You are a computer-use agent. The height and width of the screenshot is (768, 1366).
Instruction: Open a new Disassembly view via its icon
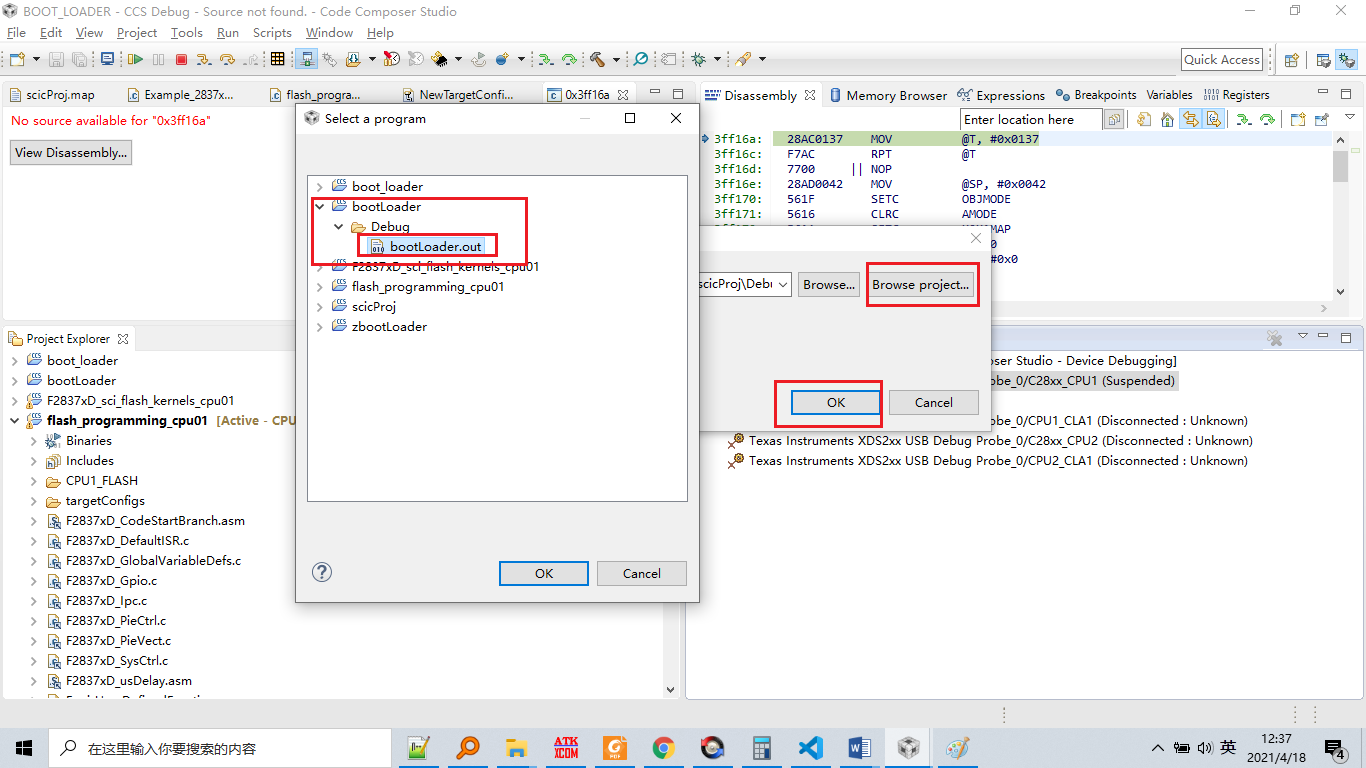(1296, 118)
